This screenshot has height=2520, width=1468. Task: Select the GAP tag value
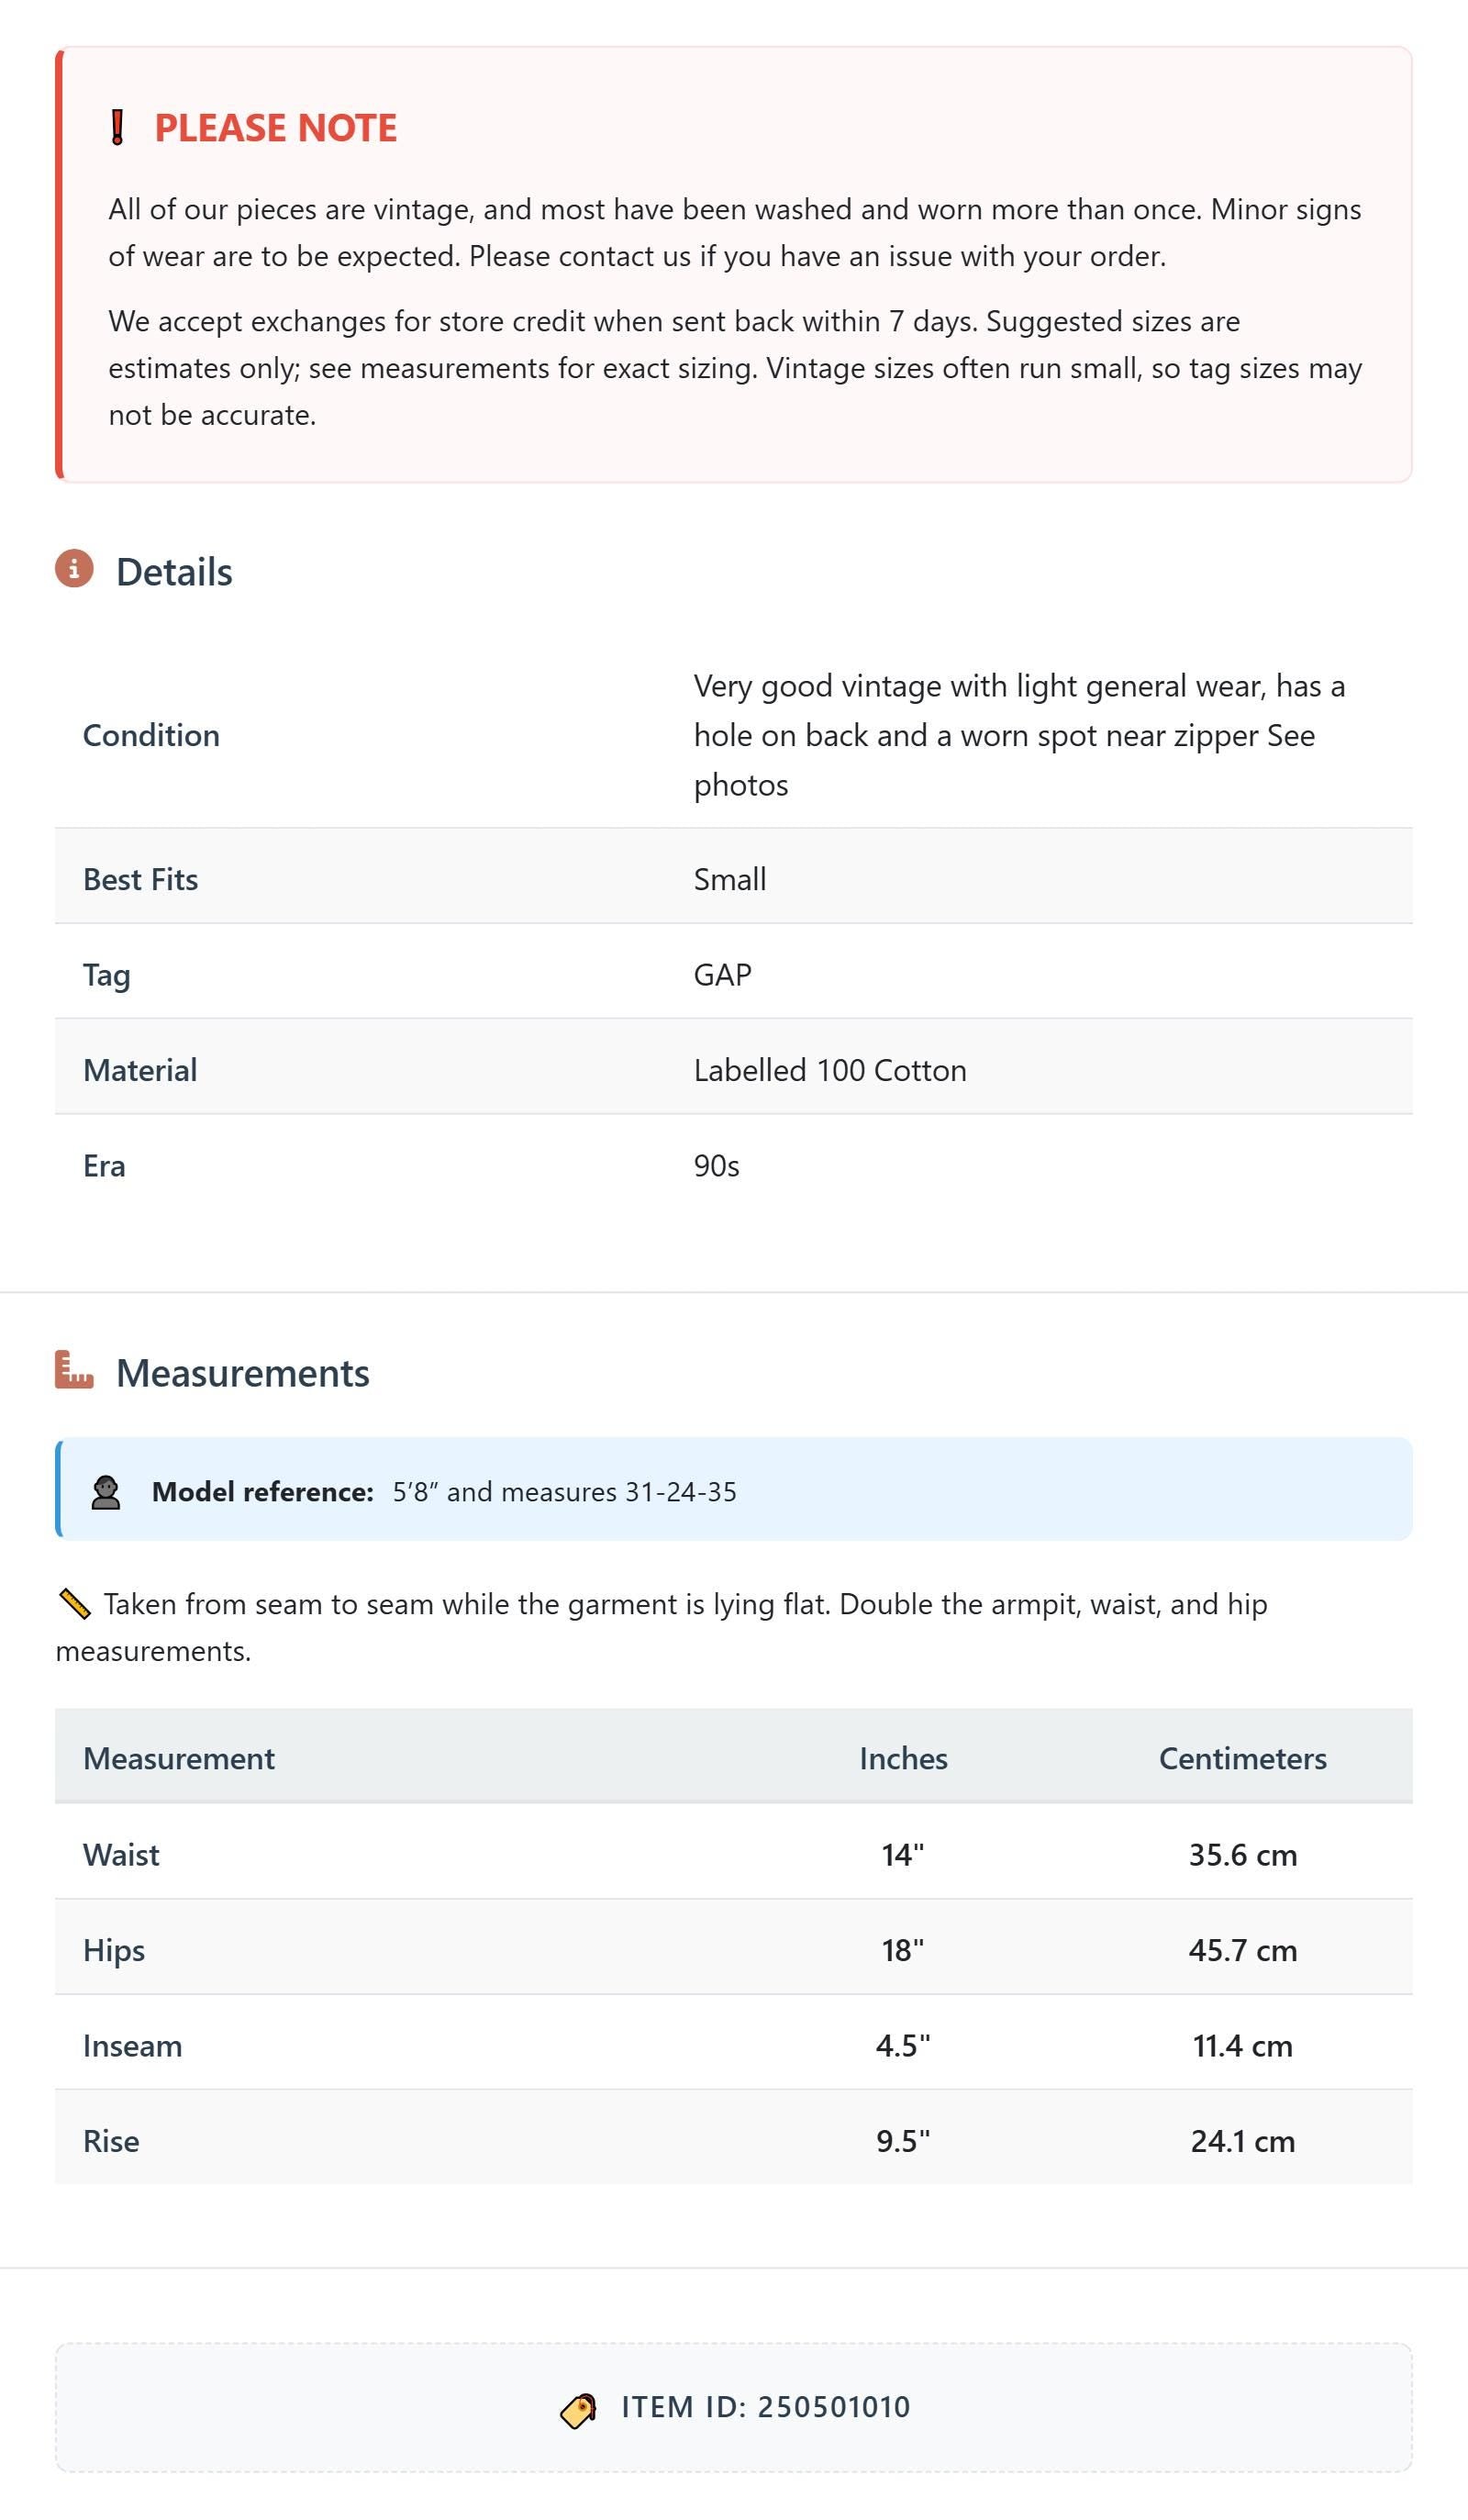click(723, 974)
